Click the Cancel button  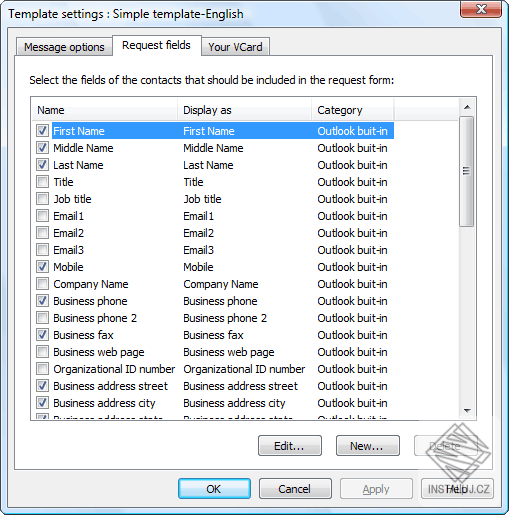coord(295,489)
